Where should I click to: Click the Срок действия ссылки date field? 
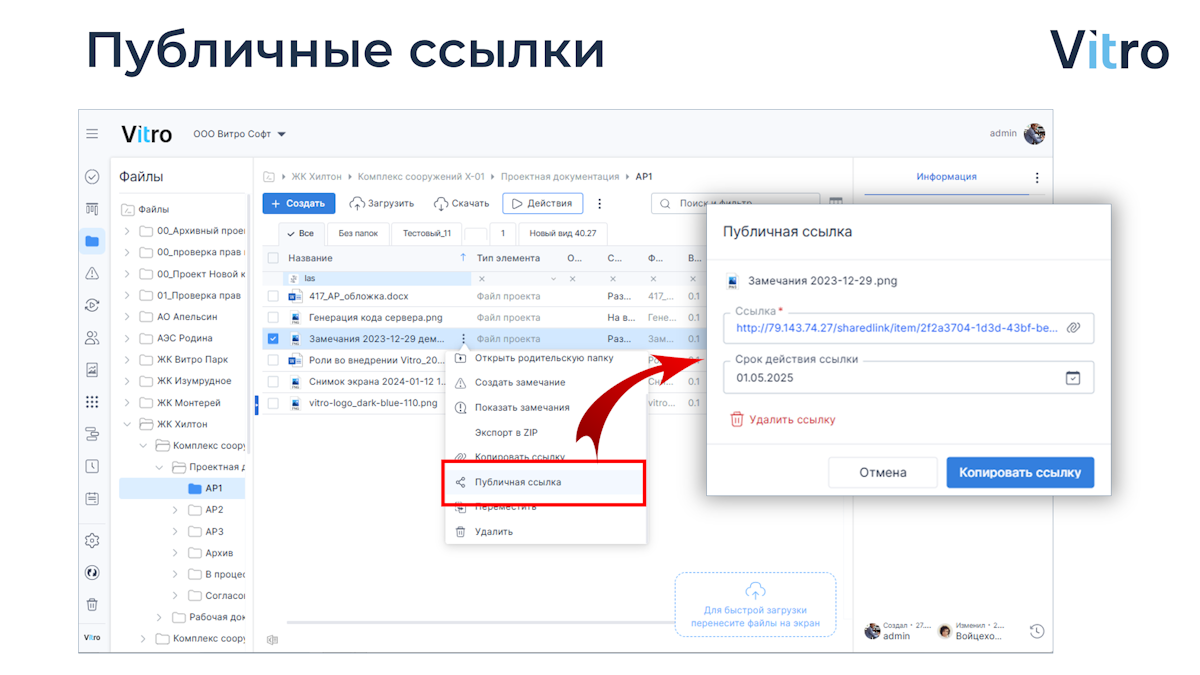pyautogui.click(x=910, y=377)
